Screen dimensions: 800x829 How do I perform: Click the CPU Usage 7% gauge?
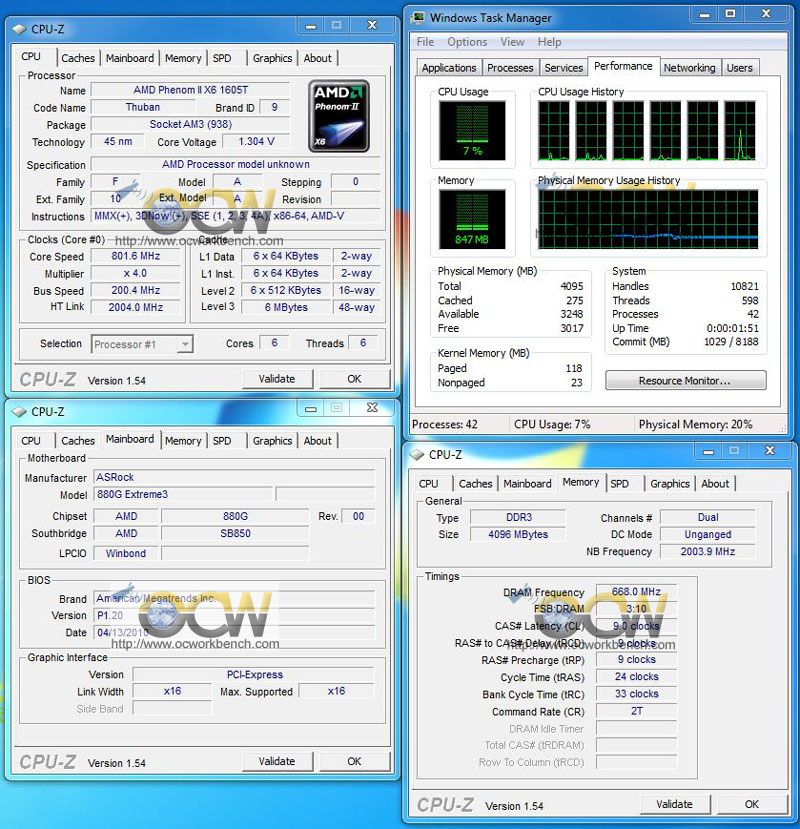point(472,131)
